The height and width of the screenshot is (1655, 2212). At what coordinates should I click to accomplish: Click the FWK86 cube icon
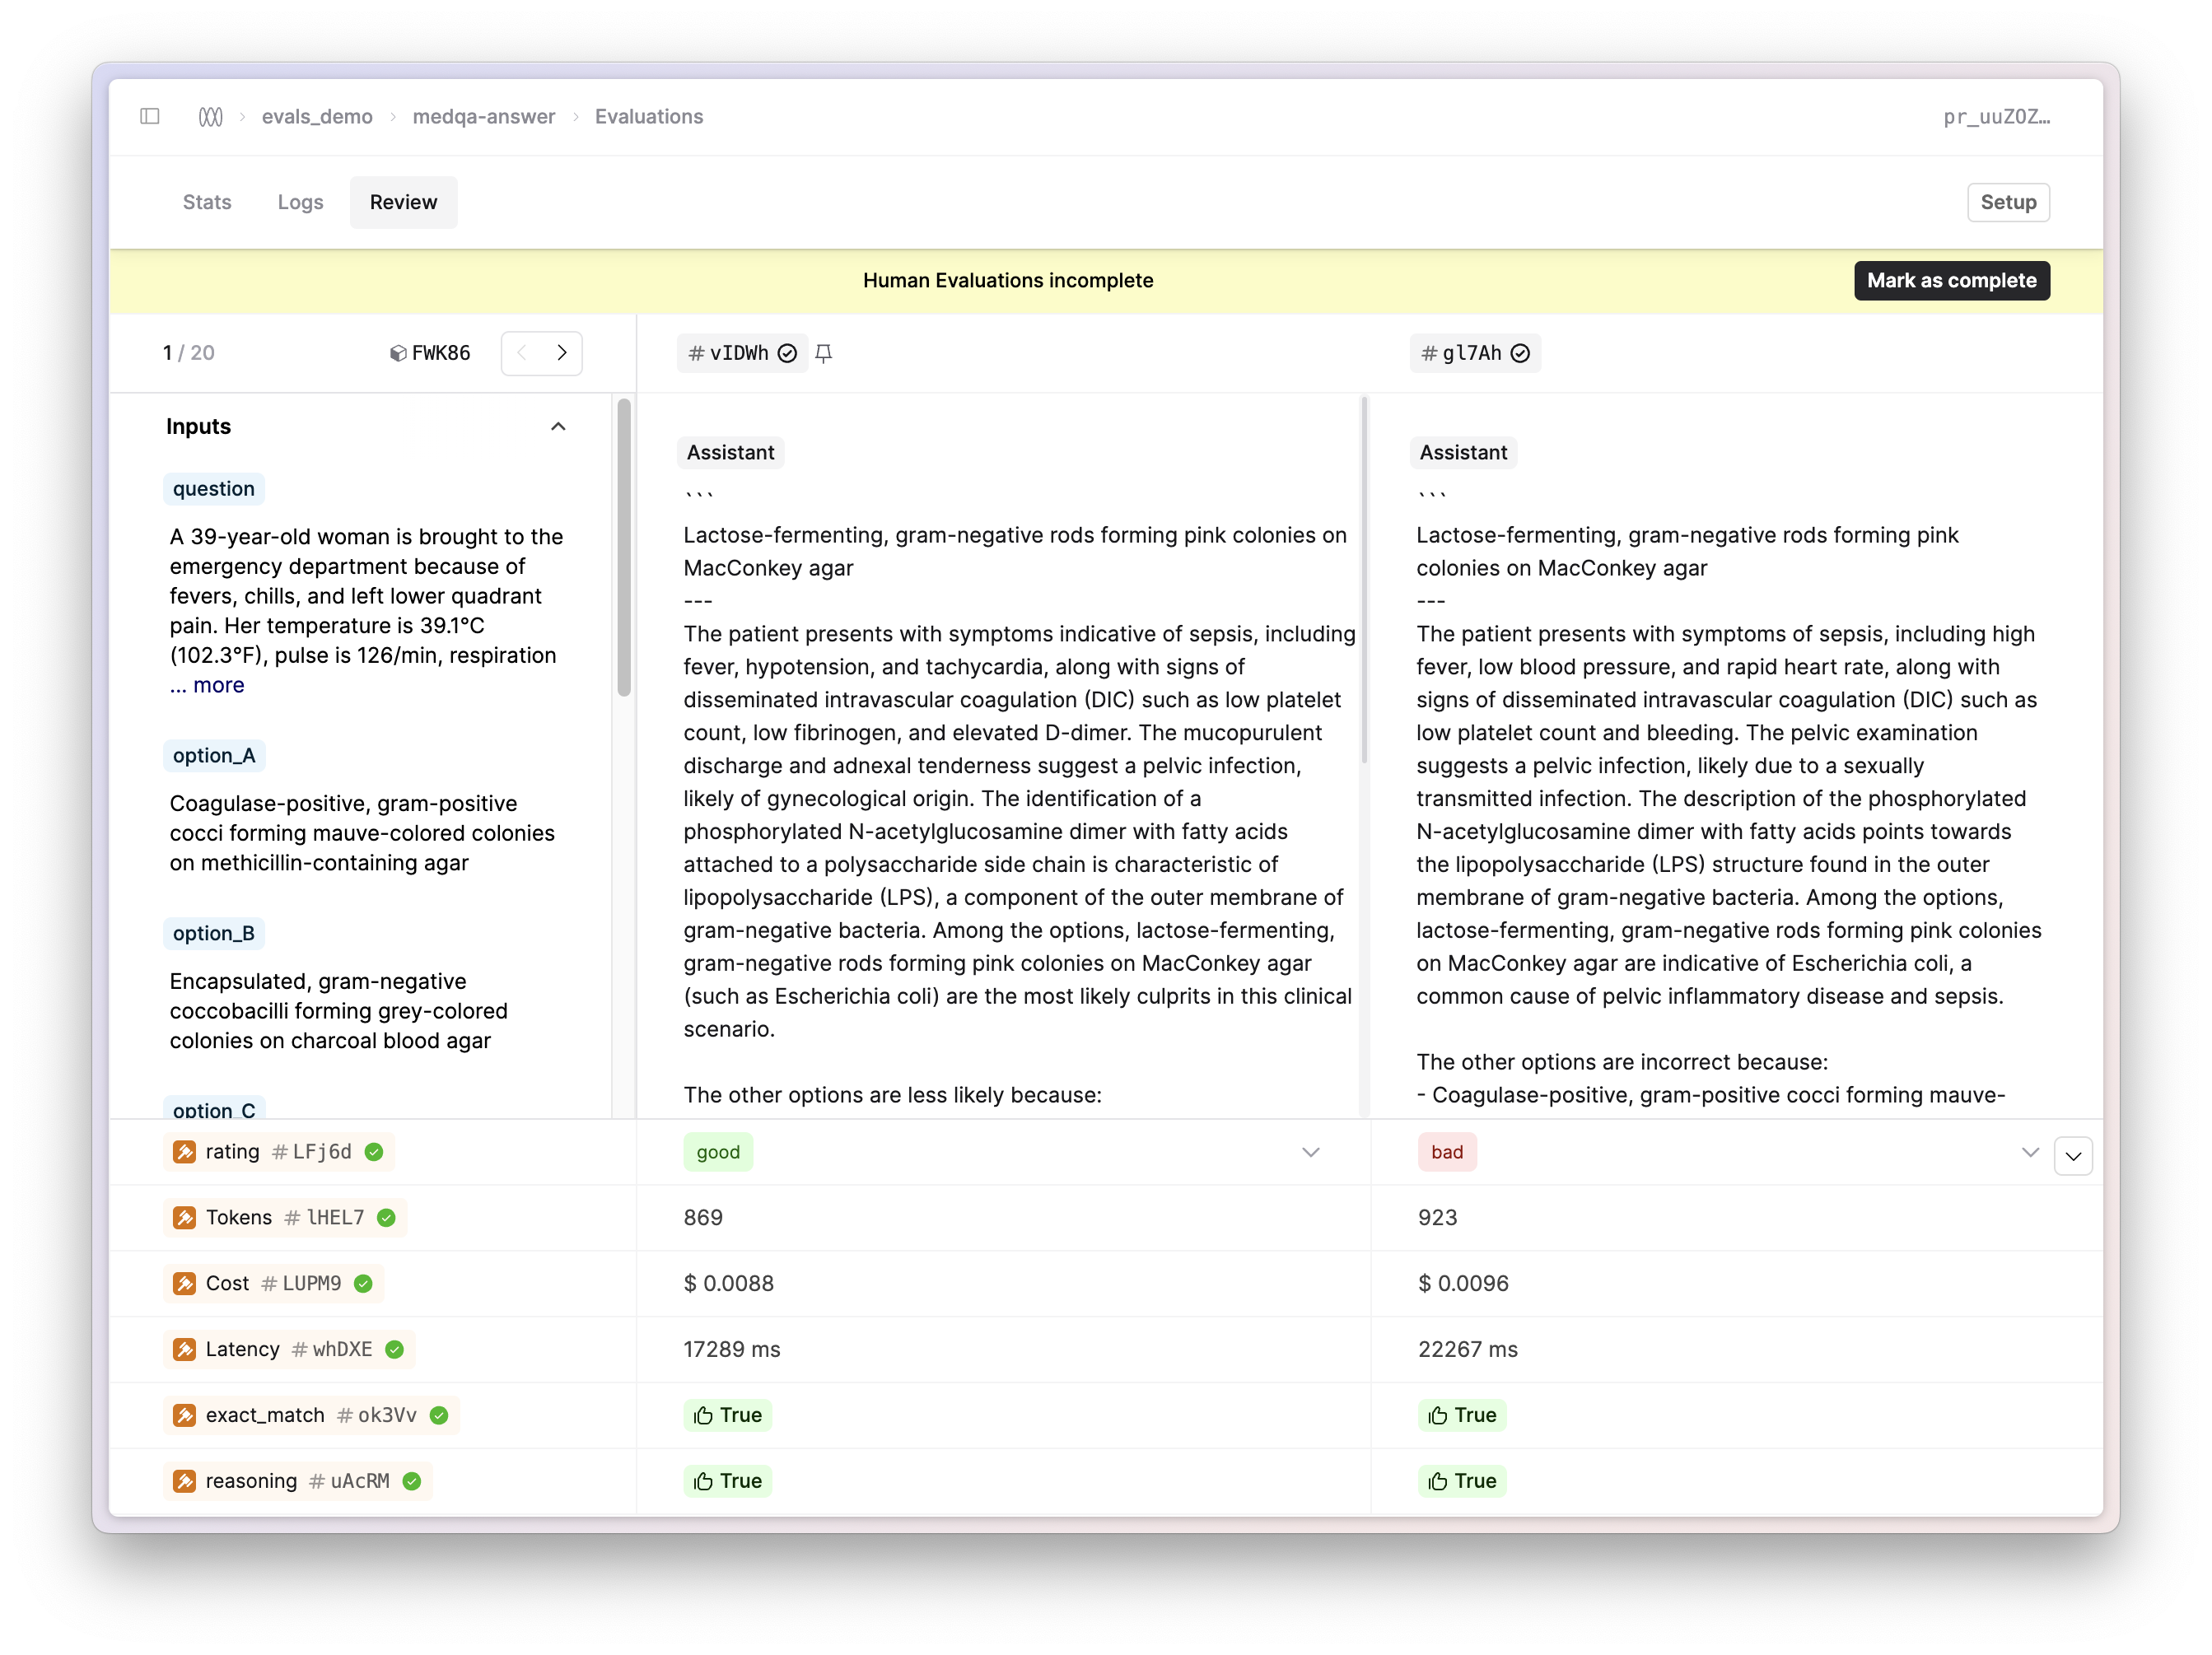[397, 353]
